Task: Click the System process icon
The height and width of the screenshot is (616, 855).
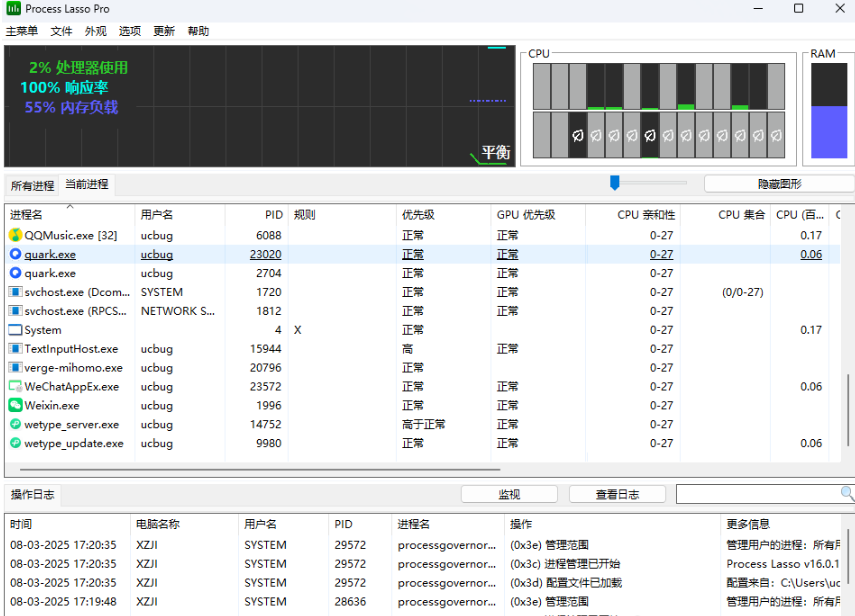Action: click(16, 330)
